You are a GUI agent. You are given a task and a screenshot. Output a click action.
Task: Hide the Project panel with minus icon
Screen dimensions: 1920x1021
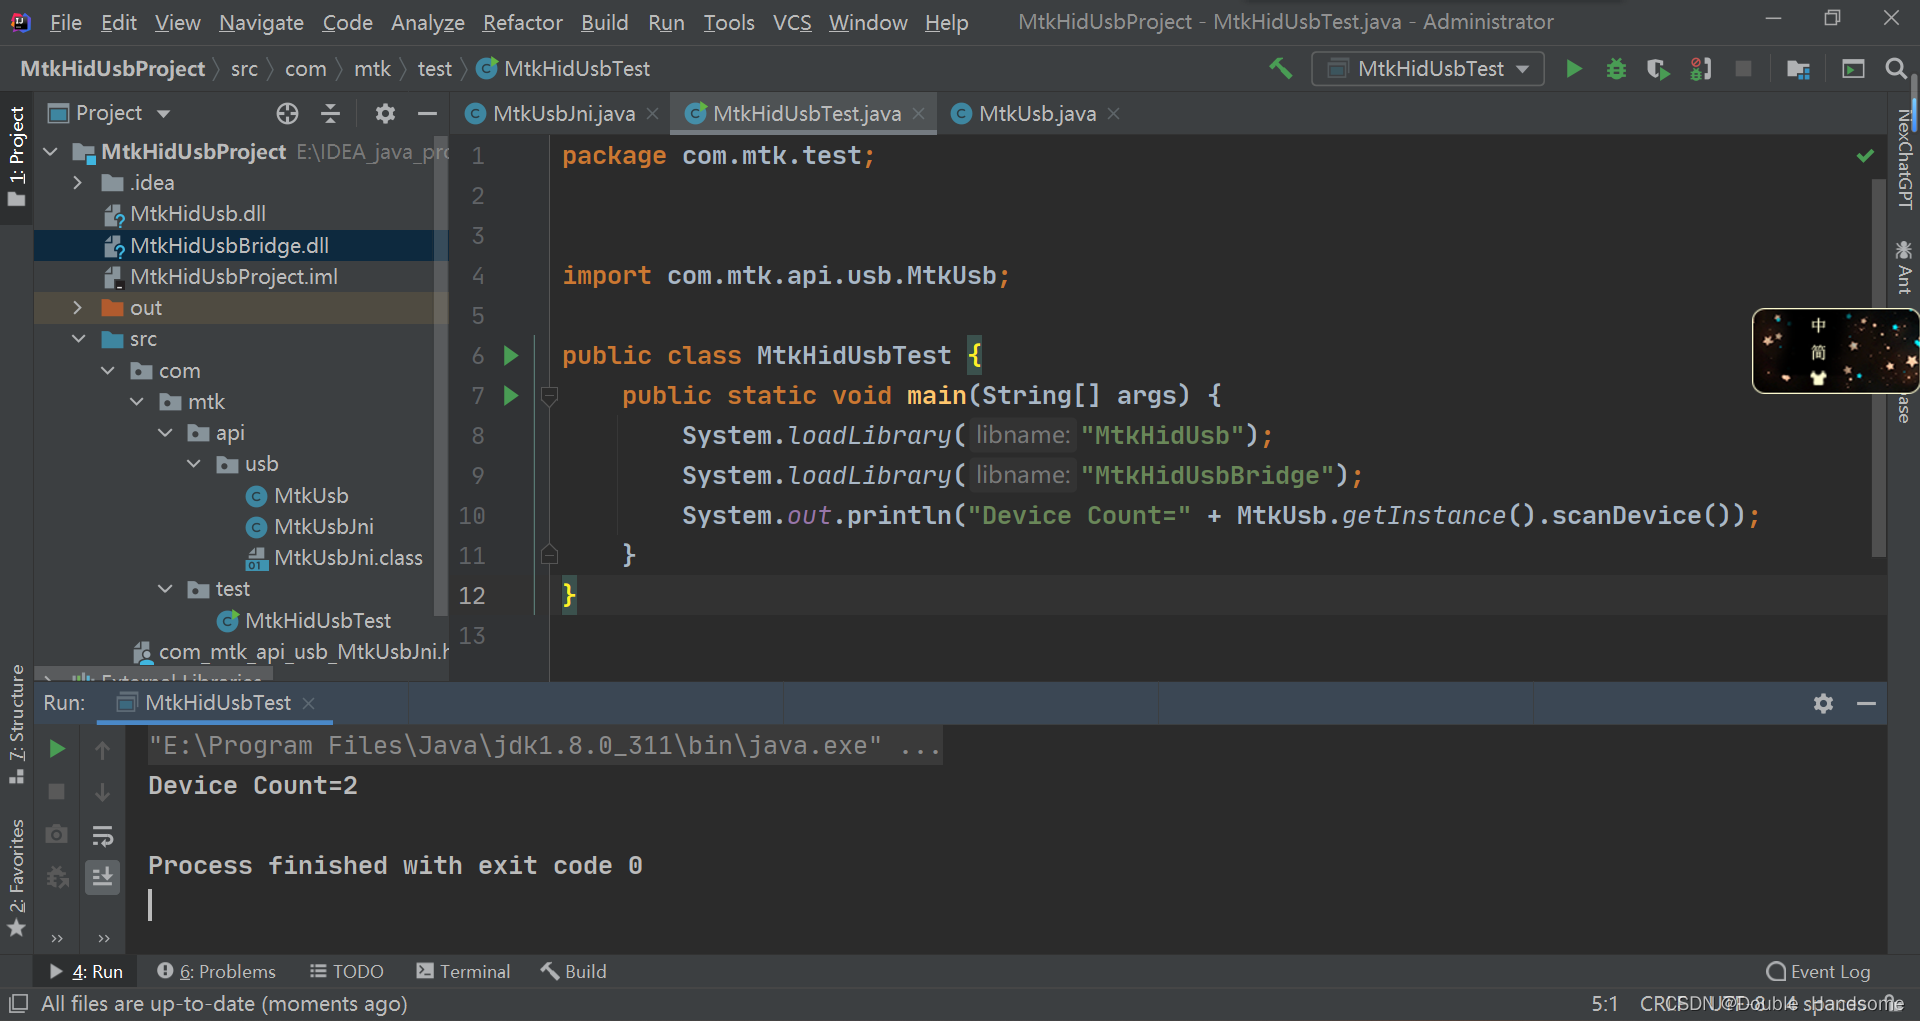(x=427, y=113)
